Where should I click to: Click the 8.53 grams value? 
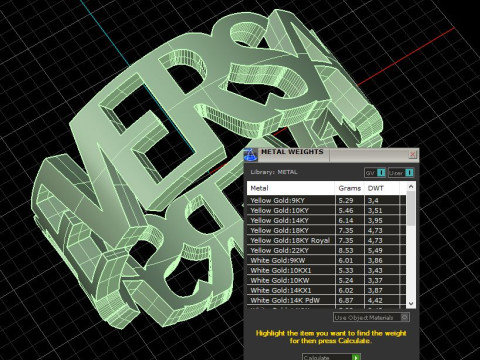[x=346, y=250]
